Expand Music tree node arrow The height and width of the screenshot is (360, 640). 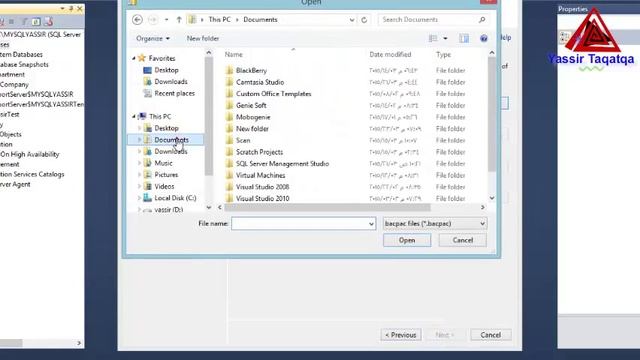[139, 163]
